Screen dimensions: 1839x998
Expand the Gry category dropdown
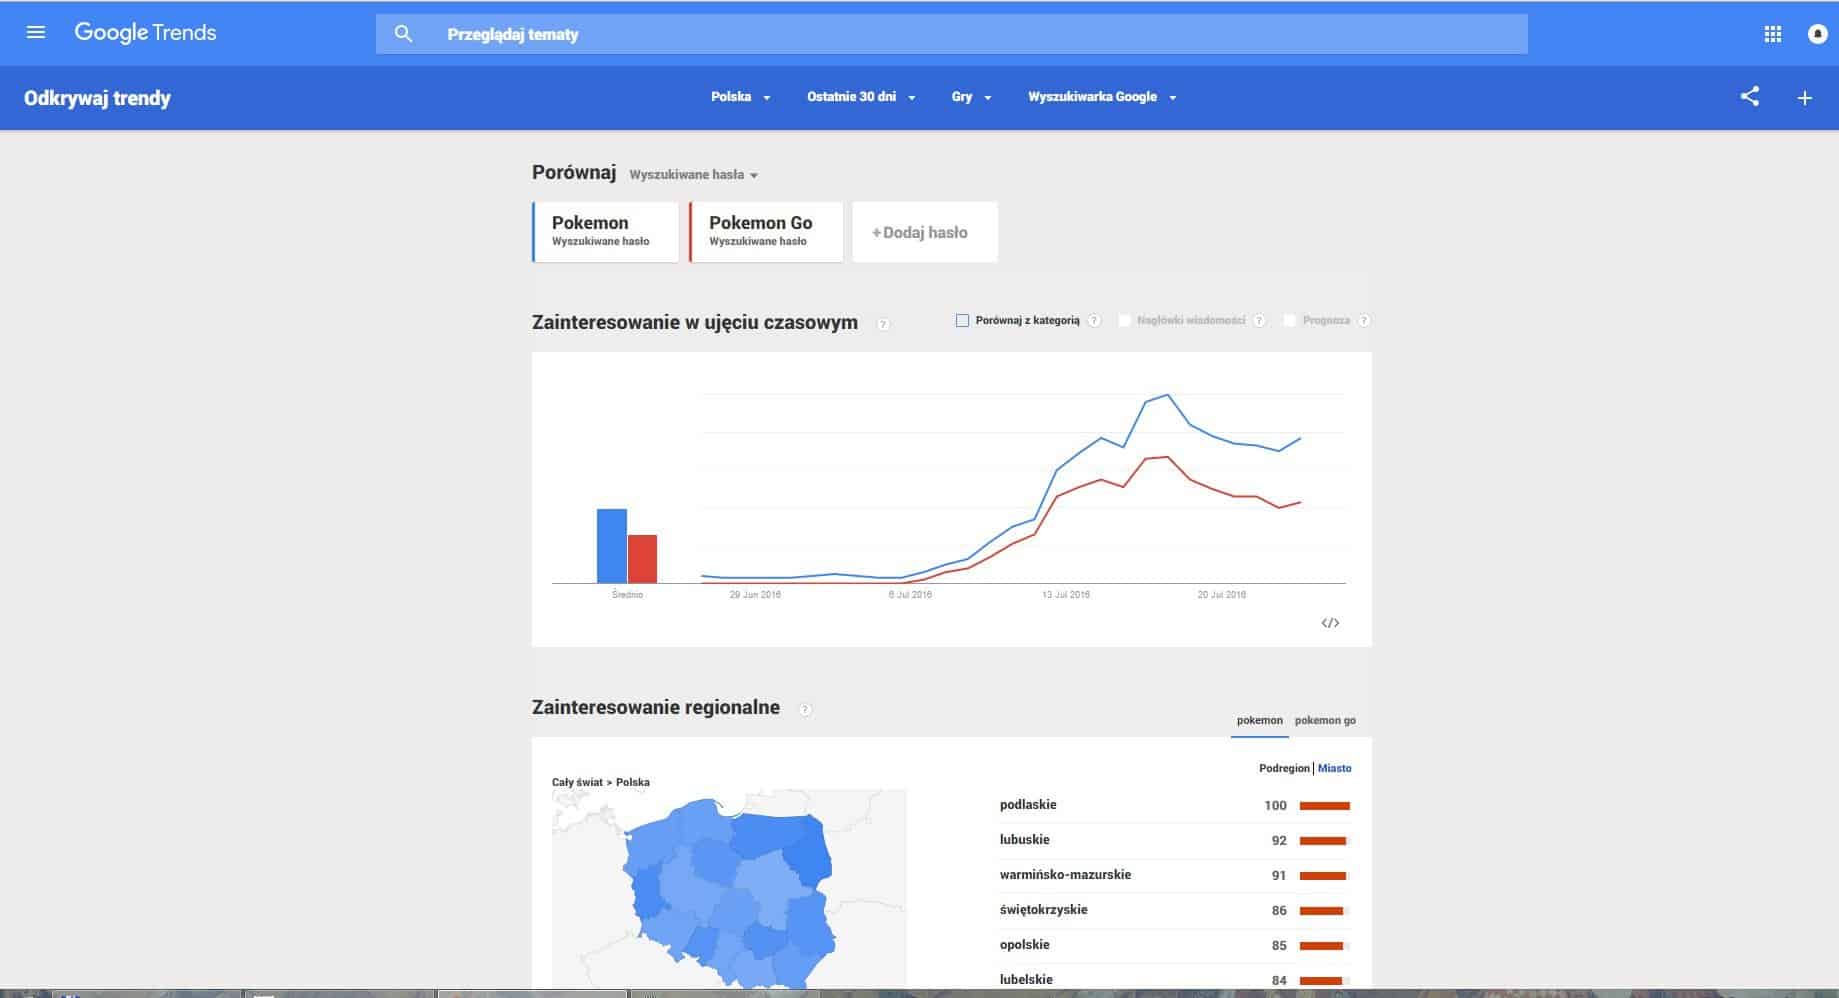970,97
